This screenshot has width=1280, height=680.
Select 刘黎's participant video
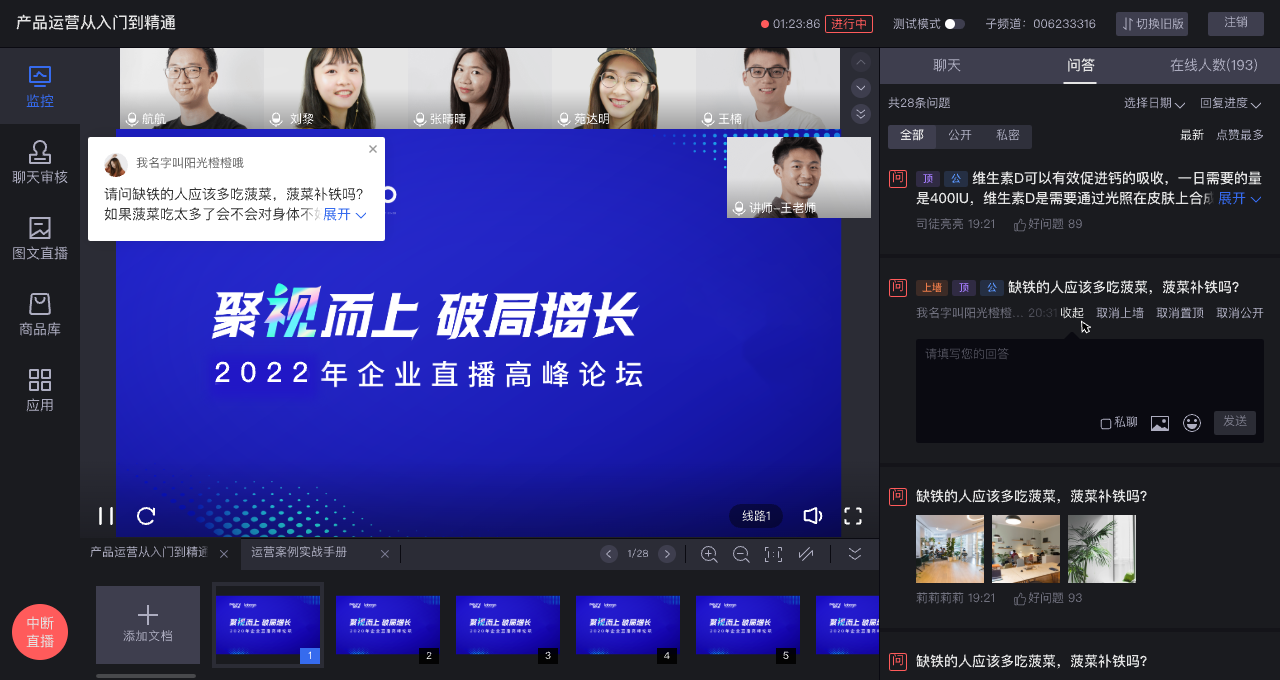click(336, 88)
